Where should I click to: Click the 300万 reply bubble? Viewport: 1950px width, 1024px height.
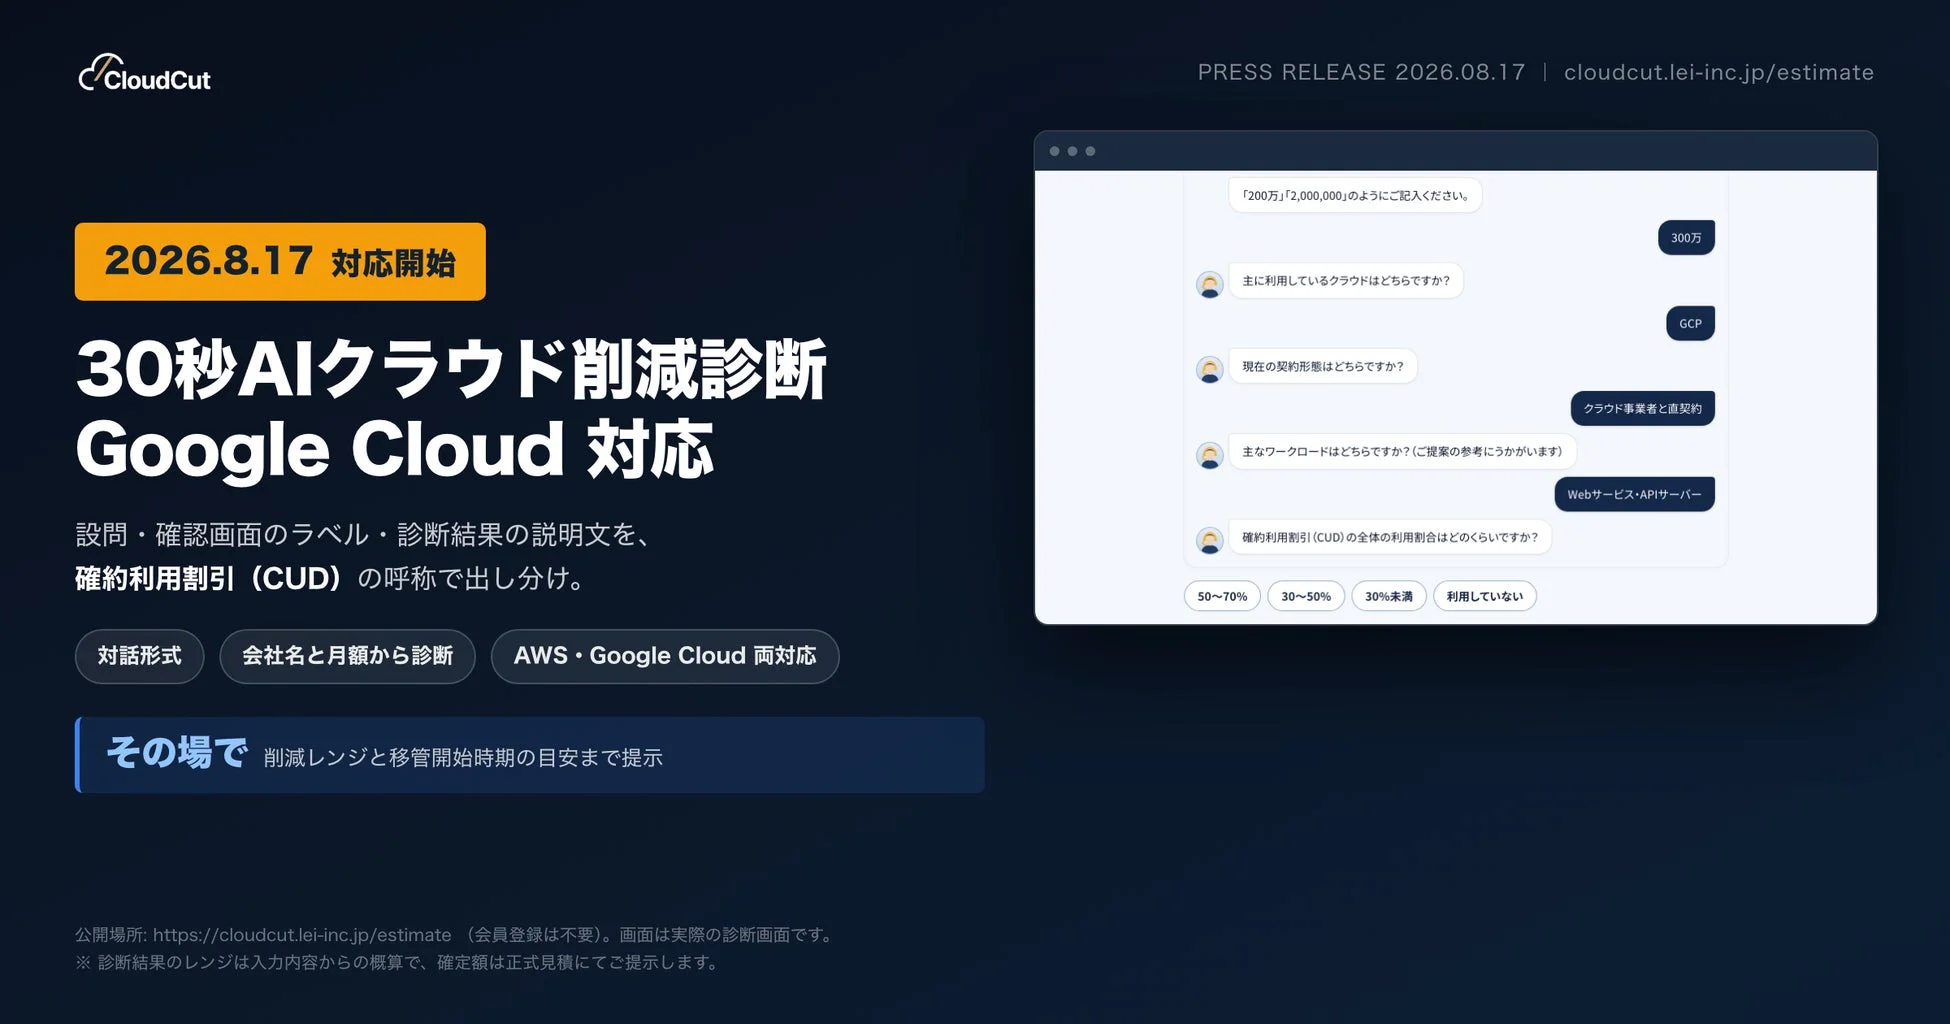1686,237
